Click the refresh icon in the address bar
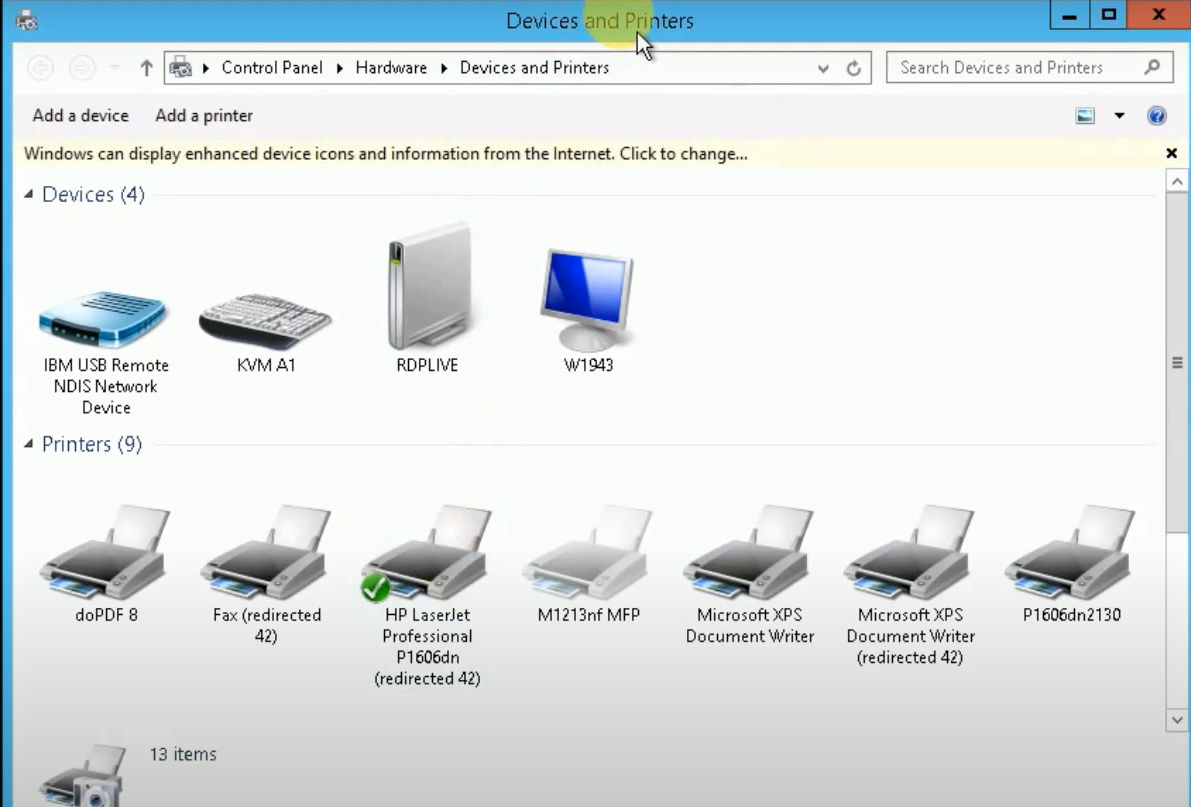Screen dimensions: 1191x807 coord(854,68)
